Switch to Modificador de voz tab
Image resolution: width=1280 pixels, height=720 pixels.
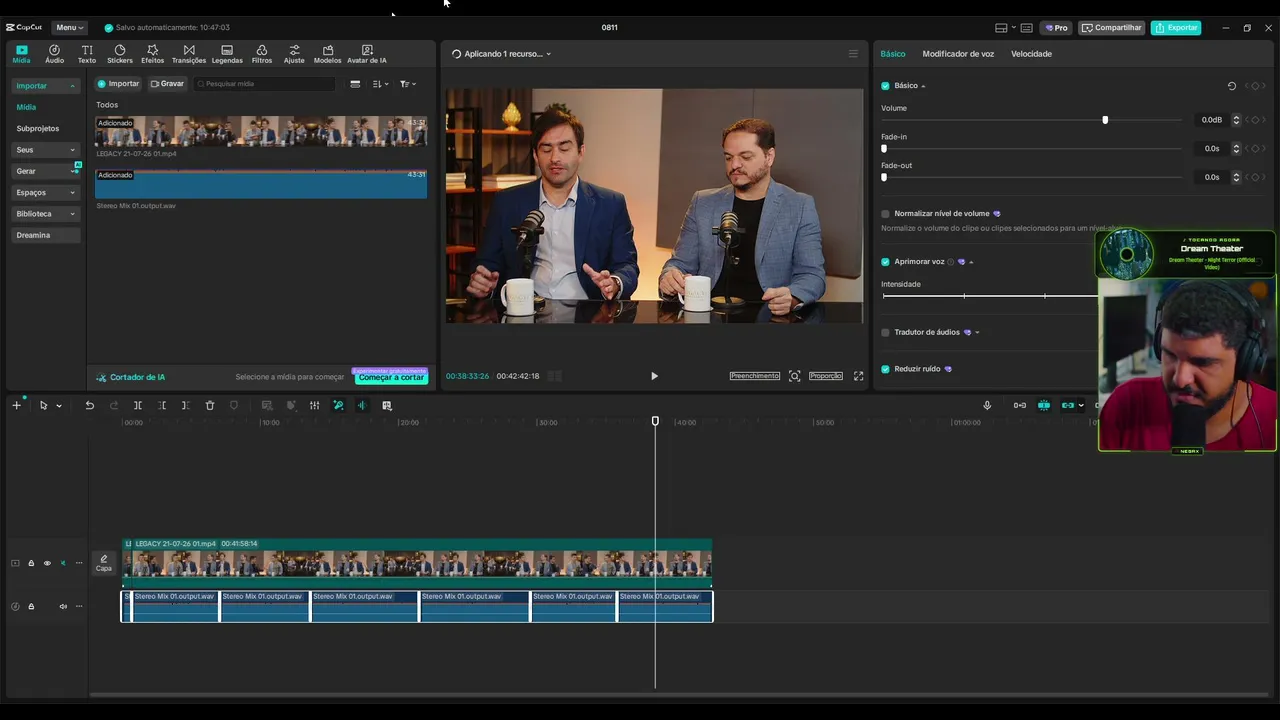pos(958,54)
